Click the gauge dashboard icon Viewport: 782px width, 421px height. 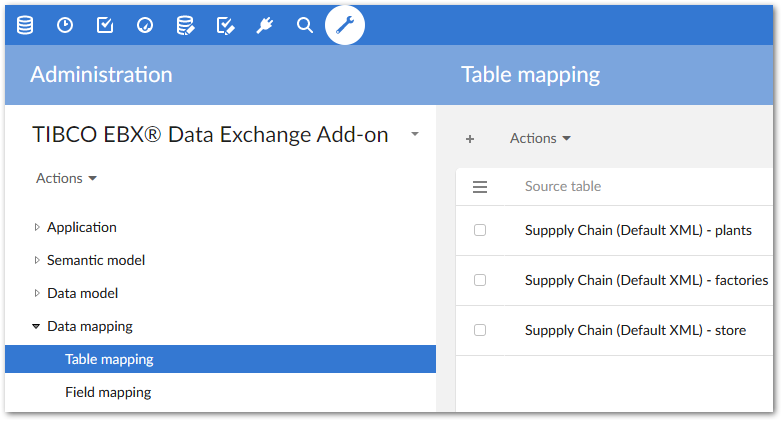pos(145,25)
